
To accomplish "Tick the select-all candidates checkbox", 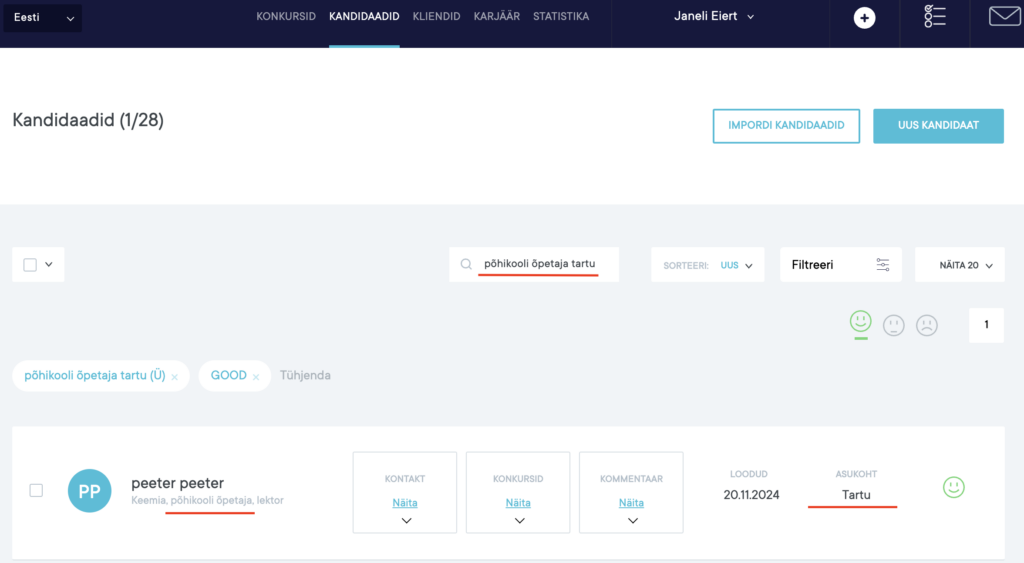I will pyautogui.click(x=30, y=265).
